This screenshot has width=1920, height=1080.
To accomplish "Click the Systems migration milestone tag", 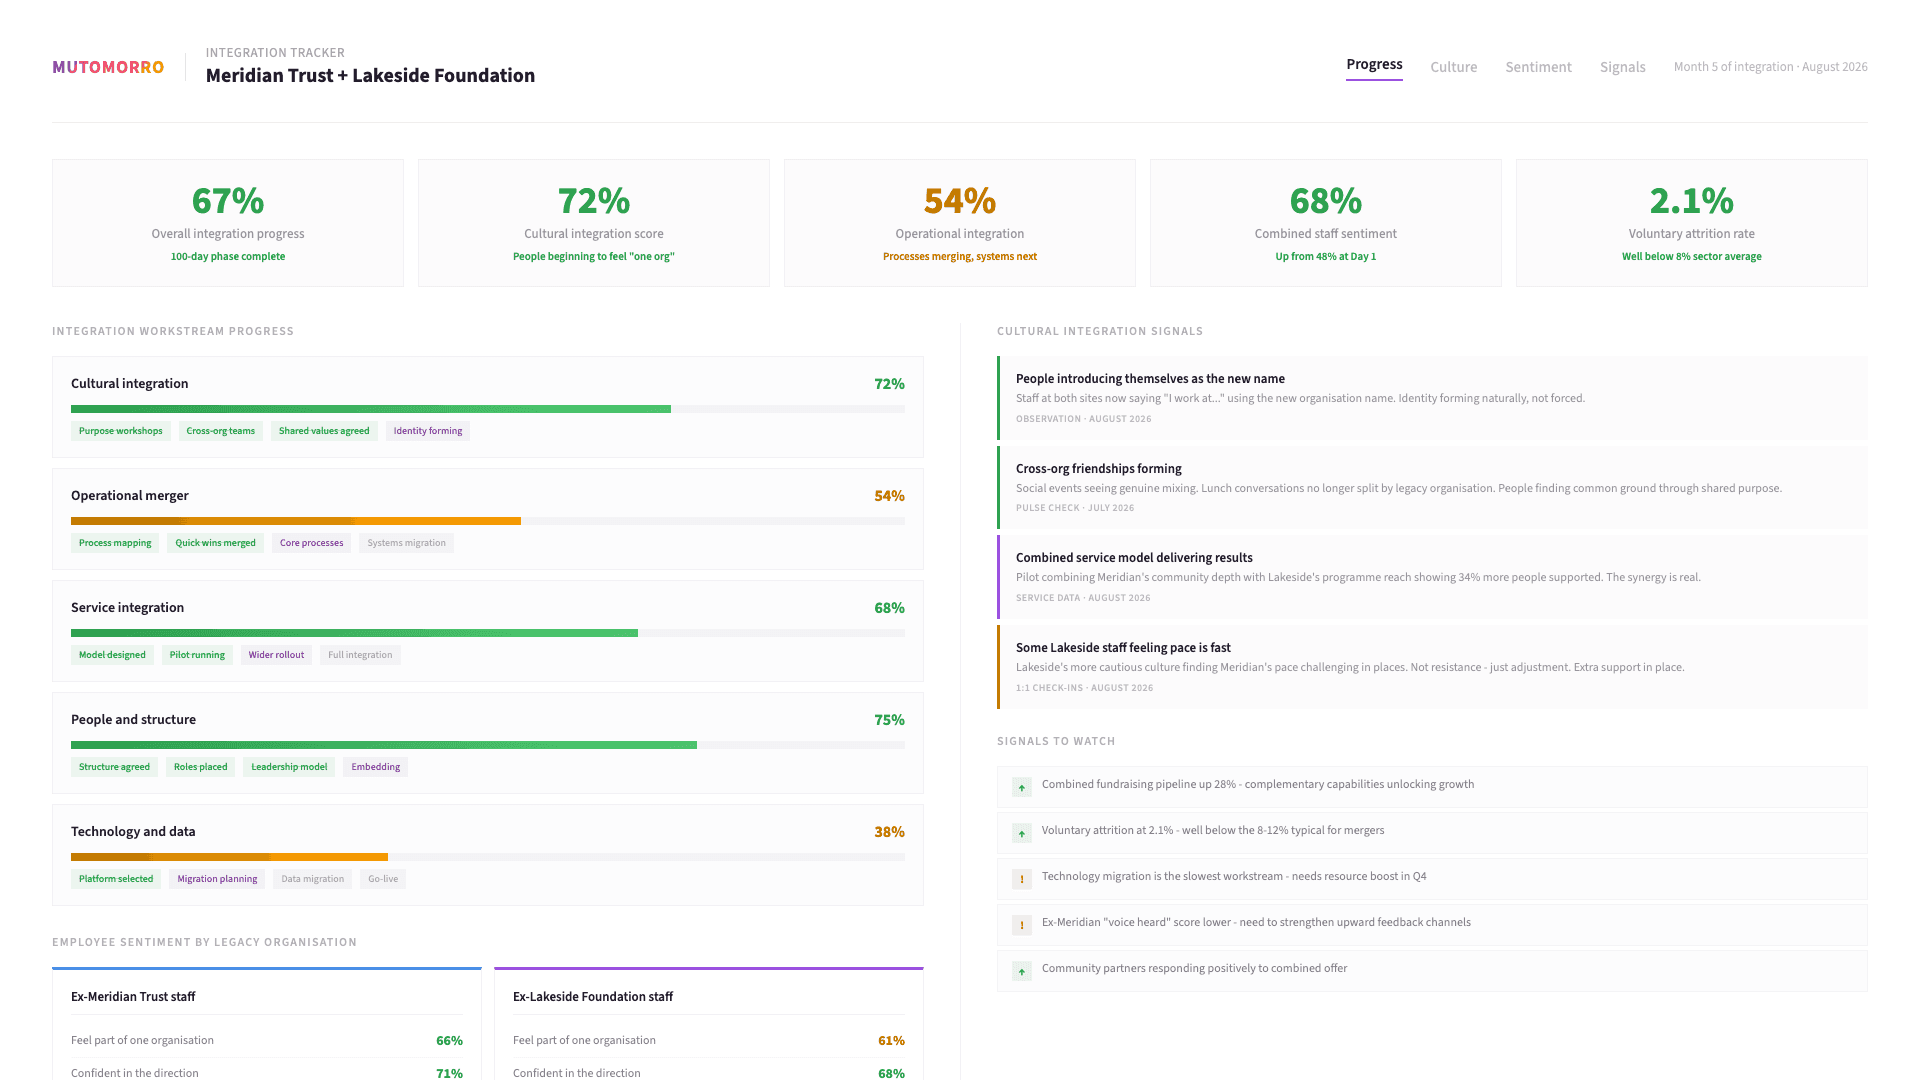I will point(406,543).
